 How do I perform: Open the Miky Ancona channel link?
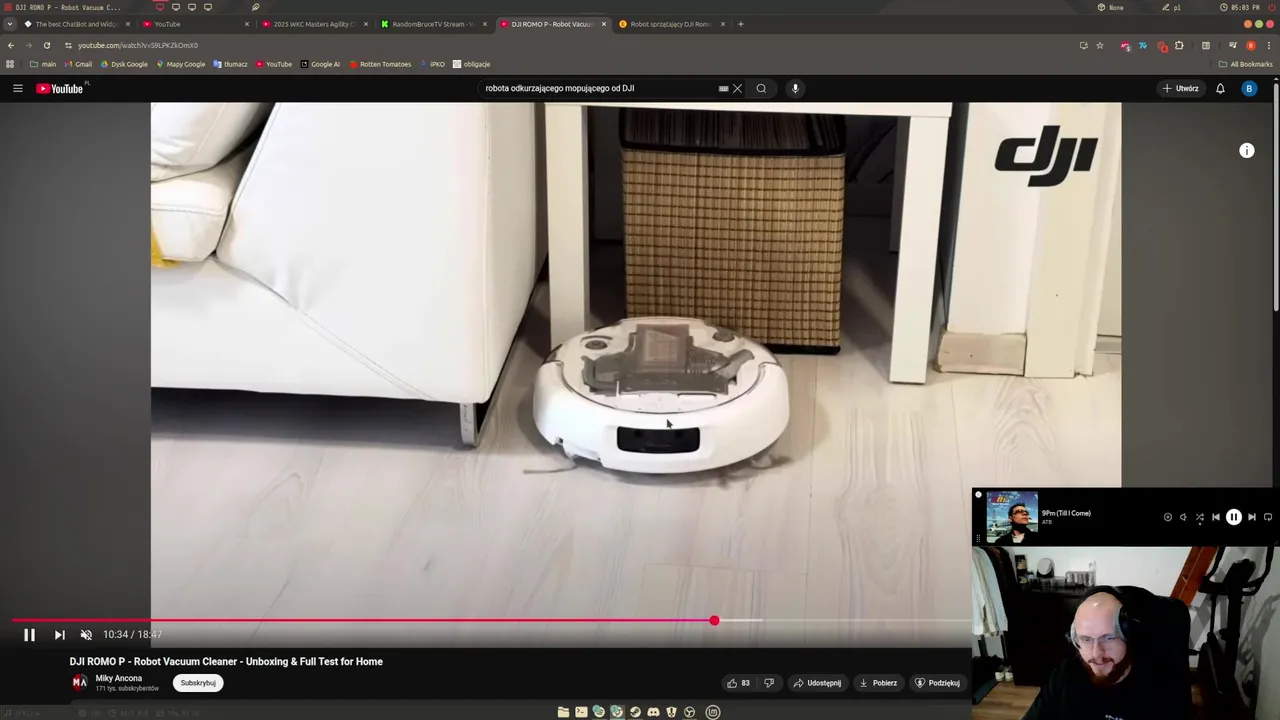(118, 678)
